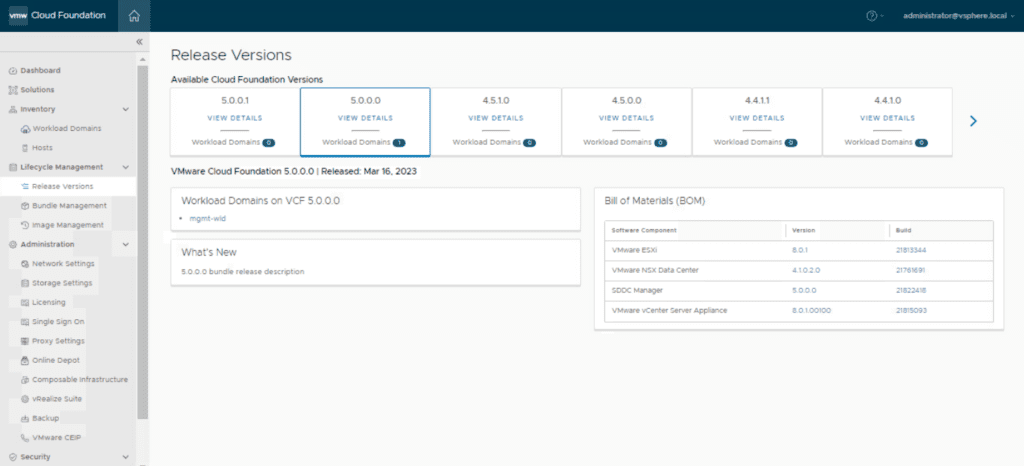Click the Storage Settings icon
This screenshot has height=466, width=1024.
tap(25, 283)
